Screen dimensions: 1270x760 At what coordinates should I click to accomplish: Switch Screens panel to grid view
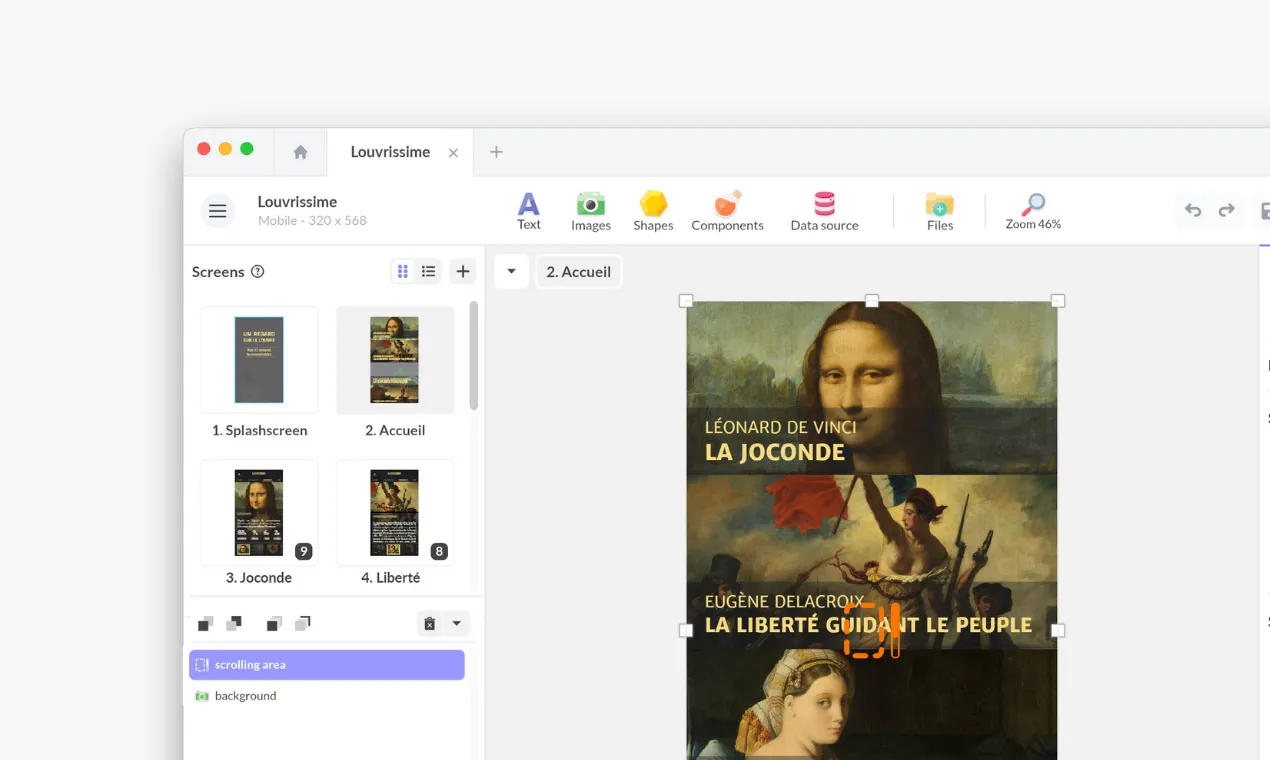[x=403, y=271]
